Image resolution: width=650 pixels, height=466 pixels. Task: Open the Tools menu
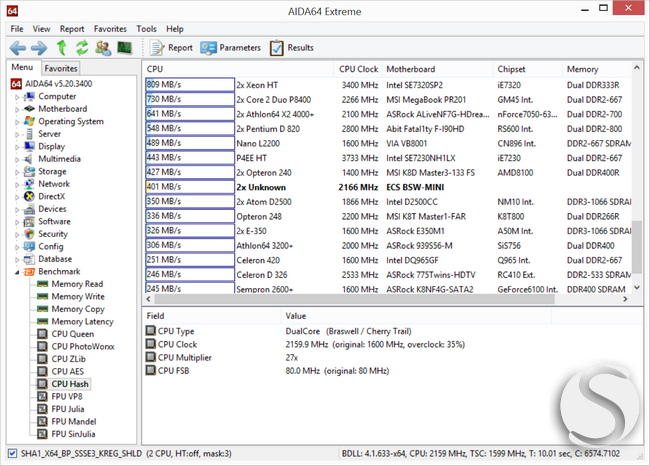(146, 29)
